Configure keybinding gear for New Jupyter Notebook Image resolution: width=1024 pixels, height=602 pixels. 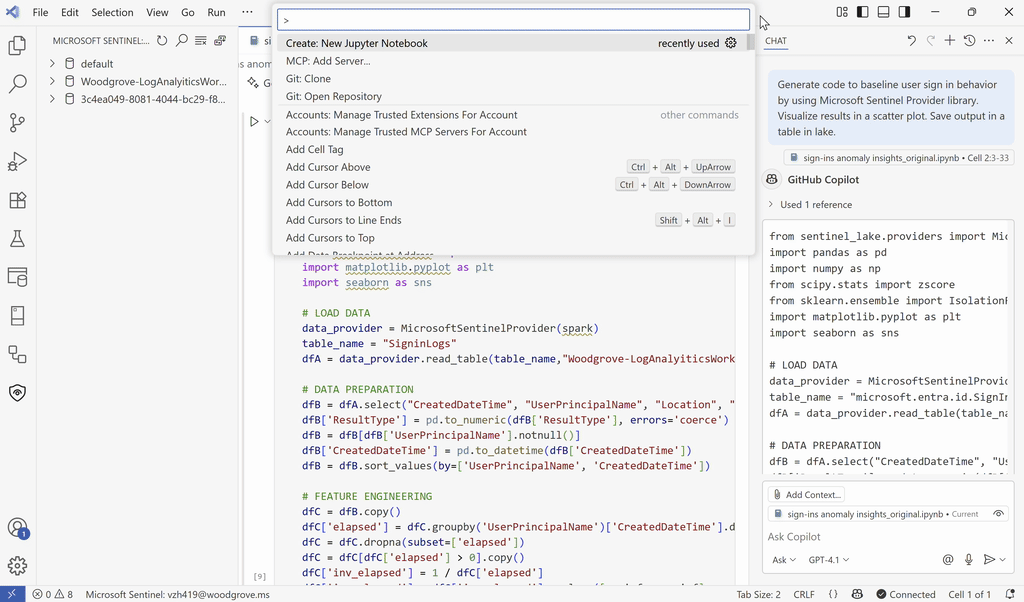[731, 43]
